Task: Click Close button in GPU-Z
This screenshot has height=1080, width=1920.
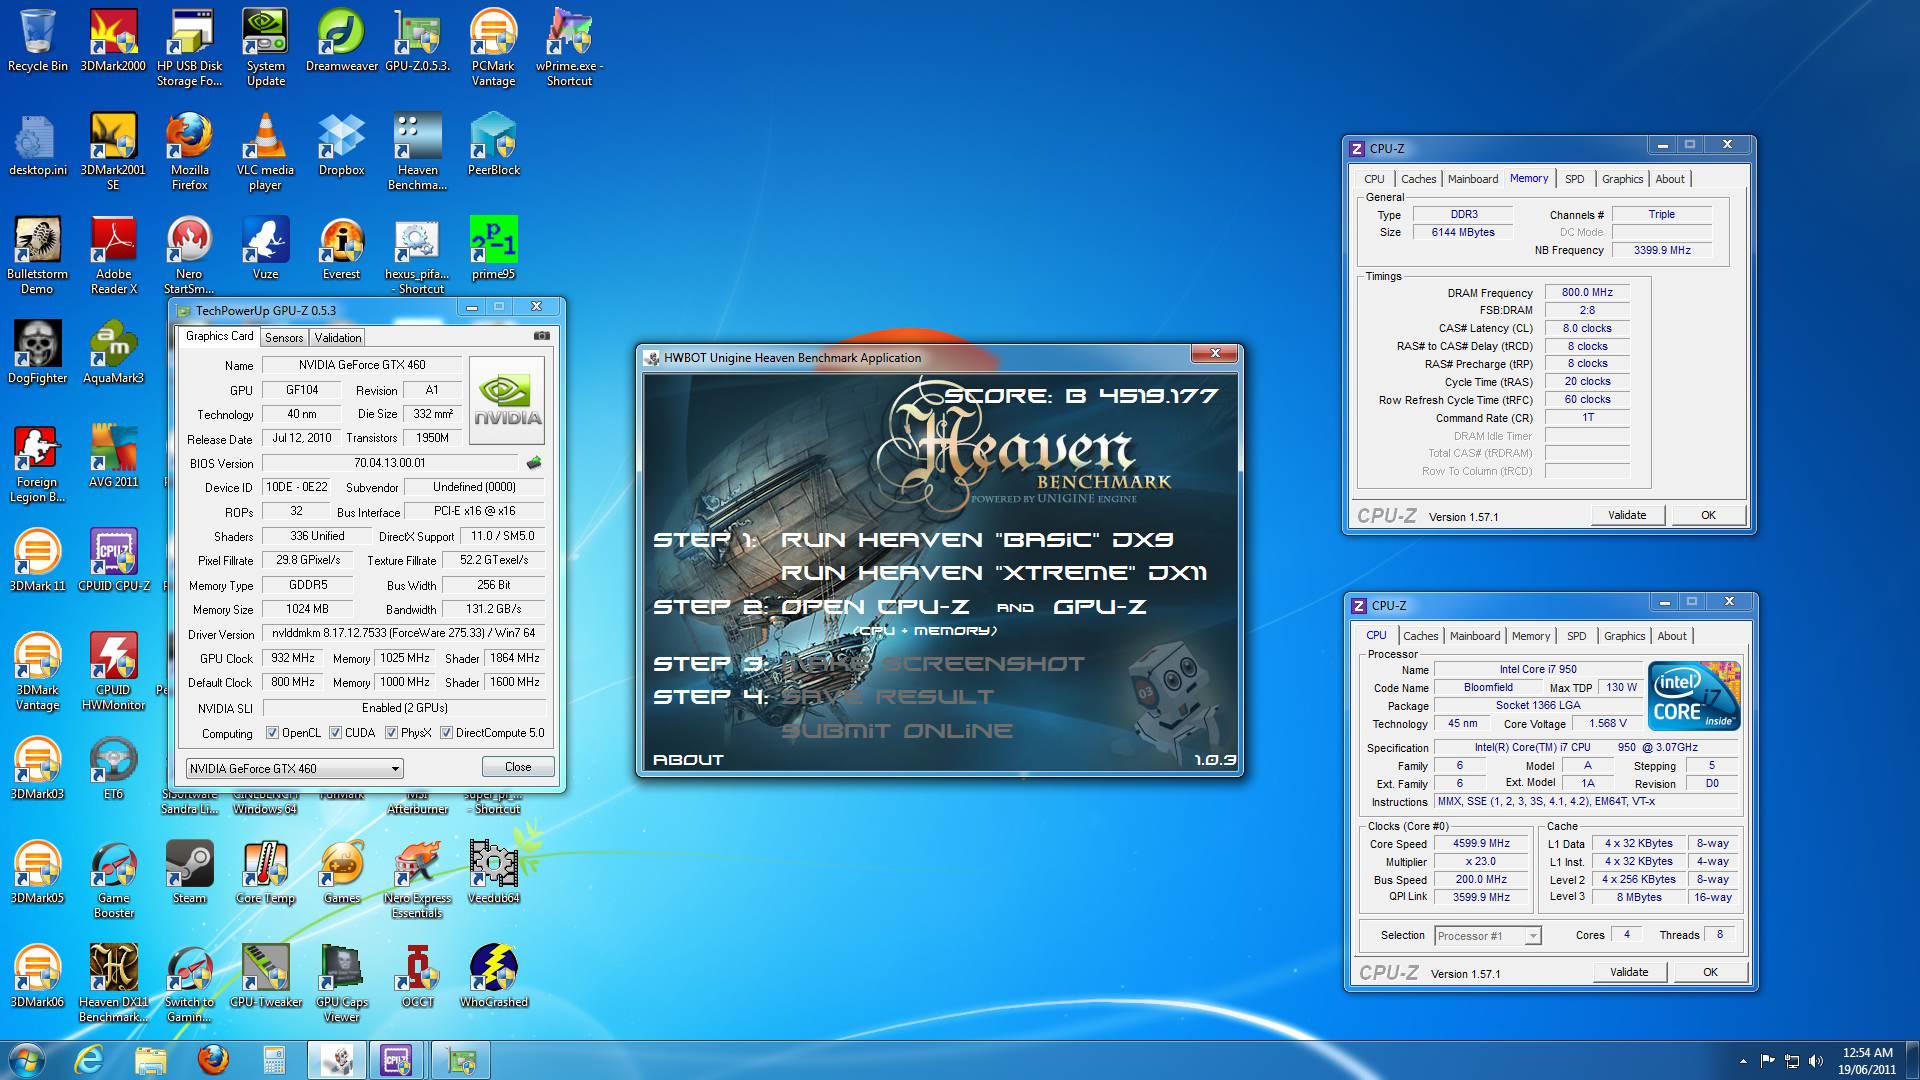Action: (518, 767)
